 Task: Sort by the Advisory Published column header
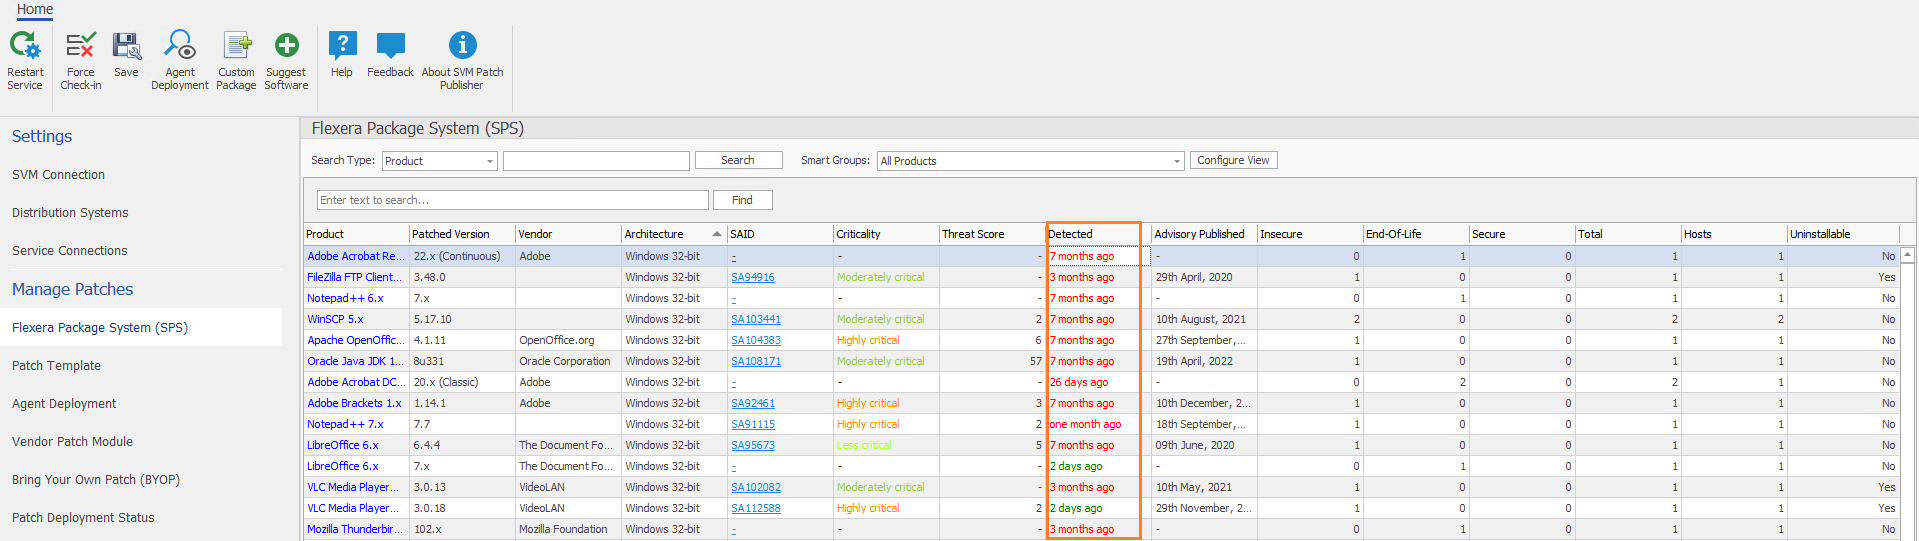tap(1204, 234)
